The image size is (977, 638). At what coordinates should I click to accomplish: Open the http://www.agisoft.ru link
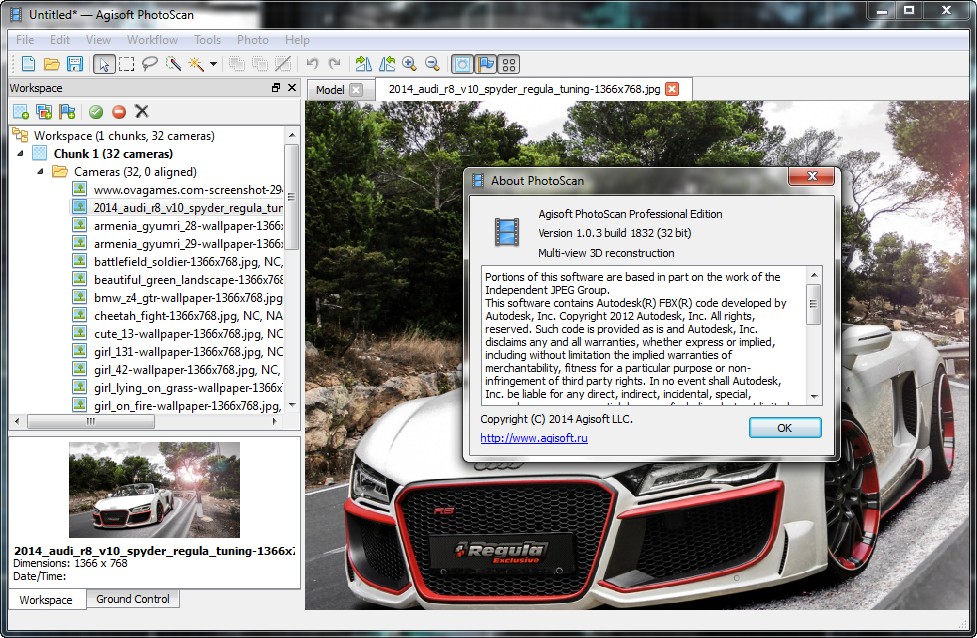[534, 438]
